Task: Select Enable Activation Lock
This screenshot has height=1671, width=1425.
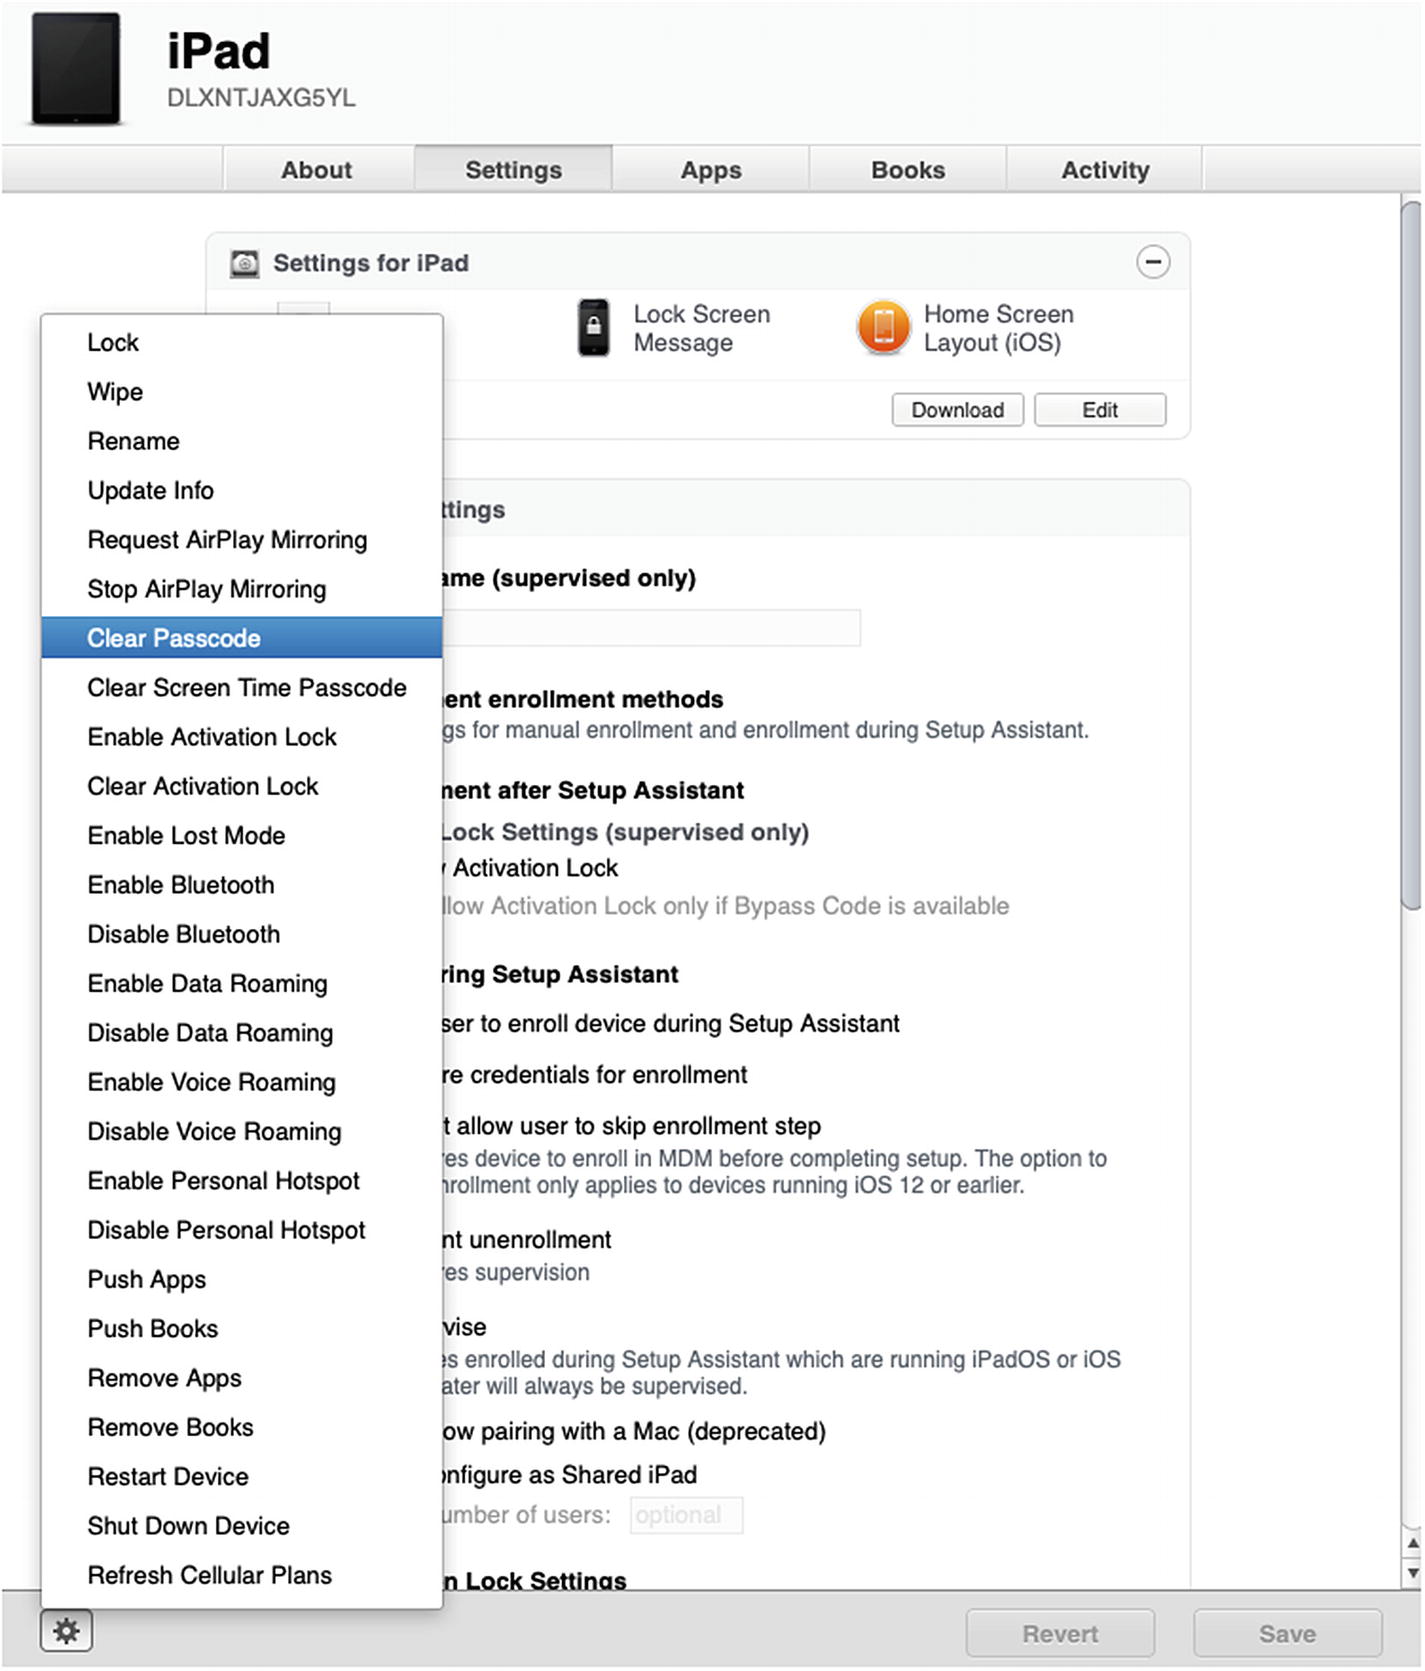Action: [x=242, y=737]
